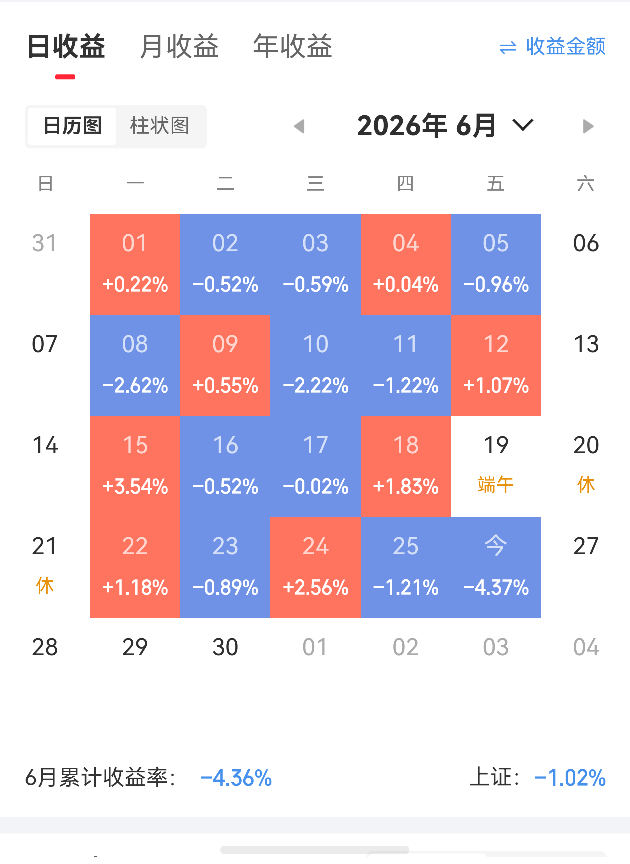Expand the 2026年 6月 month picker chevron

(523, 125)
